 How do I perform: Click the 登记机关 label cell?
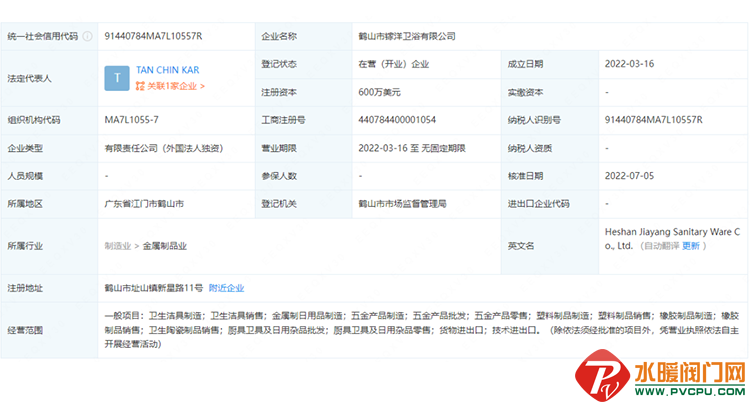point(304,204)
